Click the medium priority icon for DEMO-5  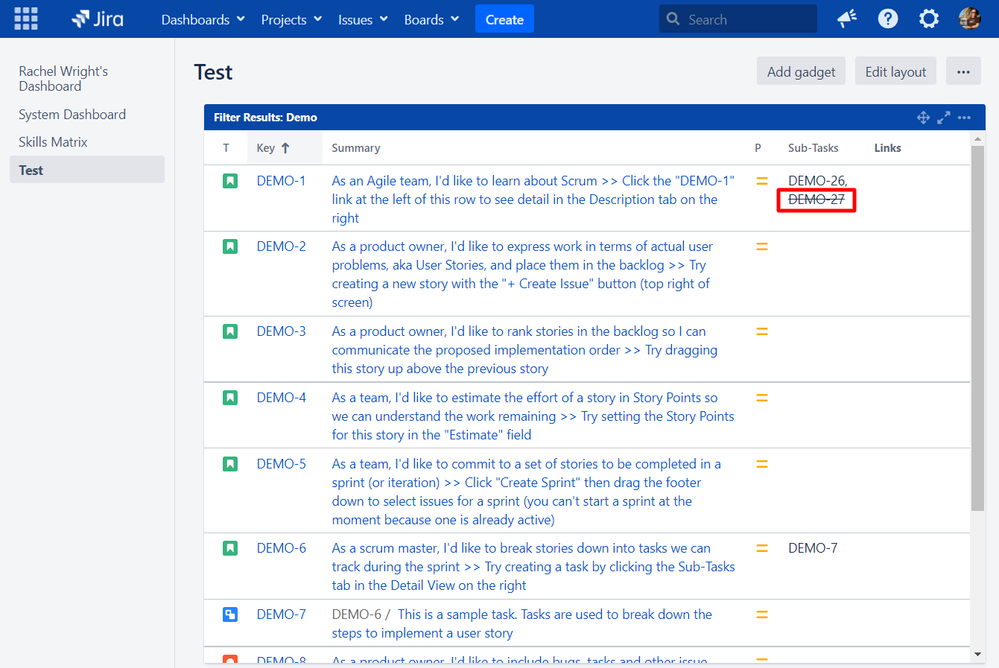click(x=761, y=464)
